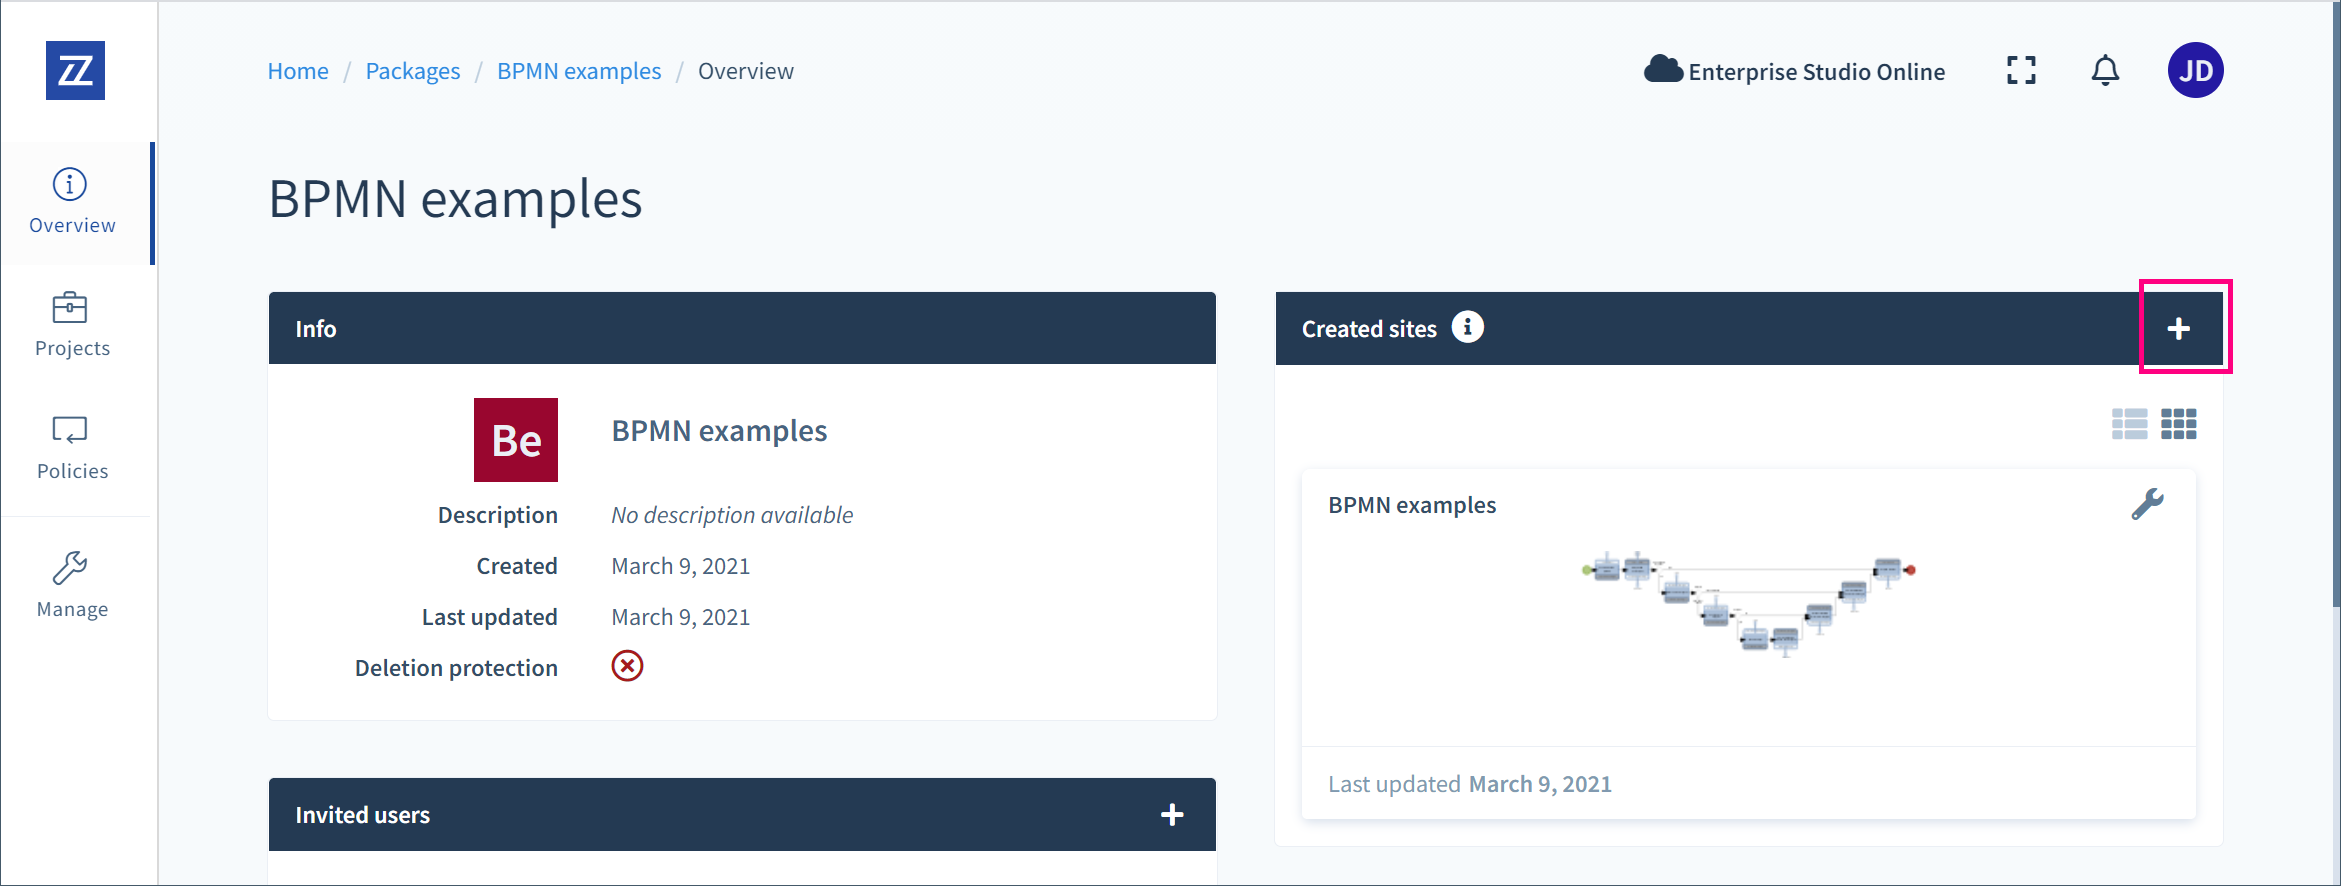Click the red Be package color tile
This screenshot has height=886, width=2341.
[x=516, y=440]
